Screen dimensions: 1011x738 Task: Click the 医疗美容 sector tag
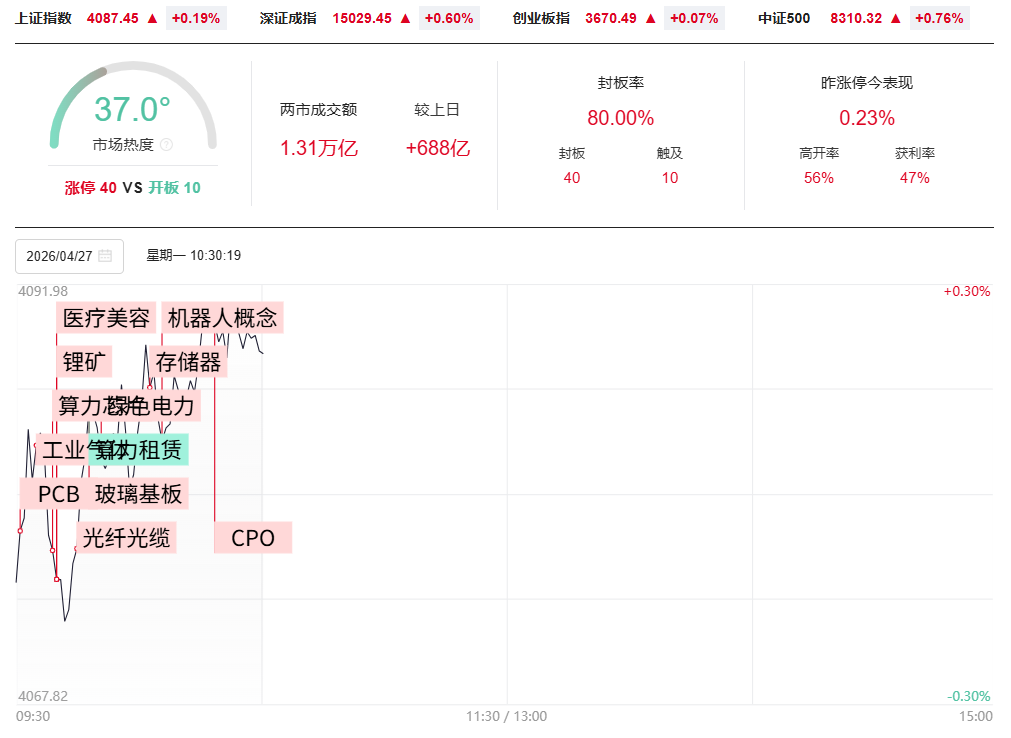coord(106,318)
